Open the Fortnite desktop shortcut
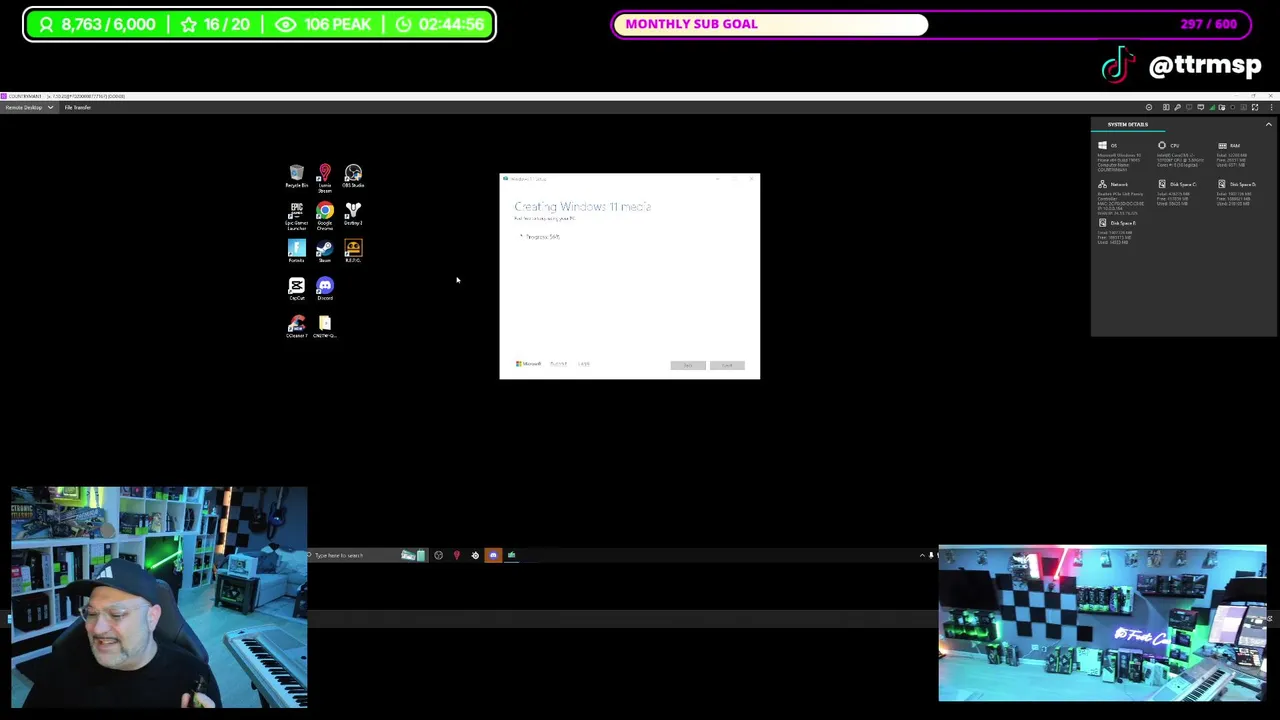 tap(296, 250)
